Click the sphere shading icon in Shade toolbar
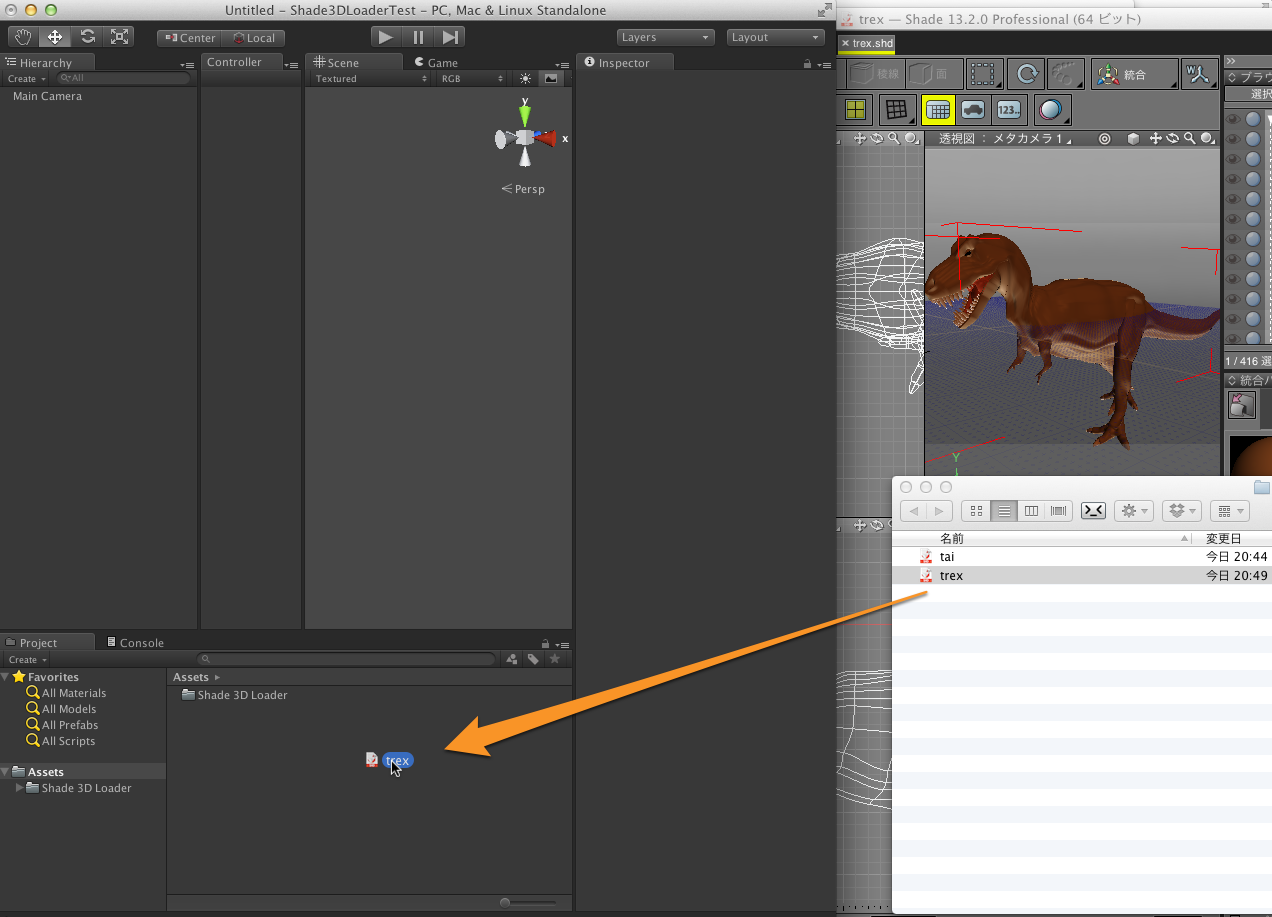This screenshot has width=1272, height=917. point(1051,110)
